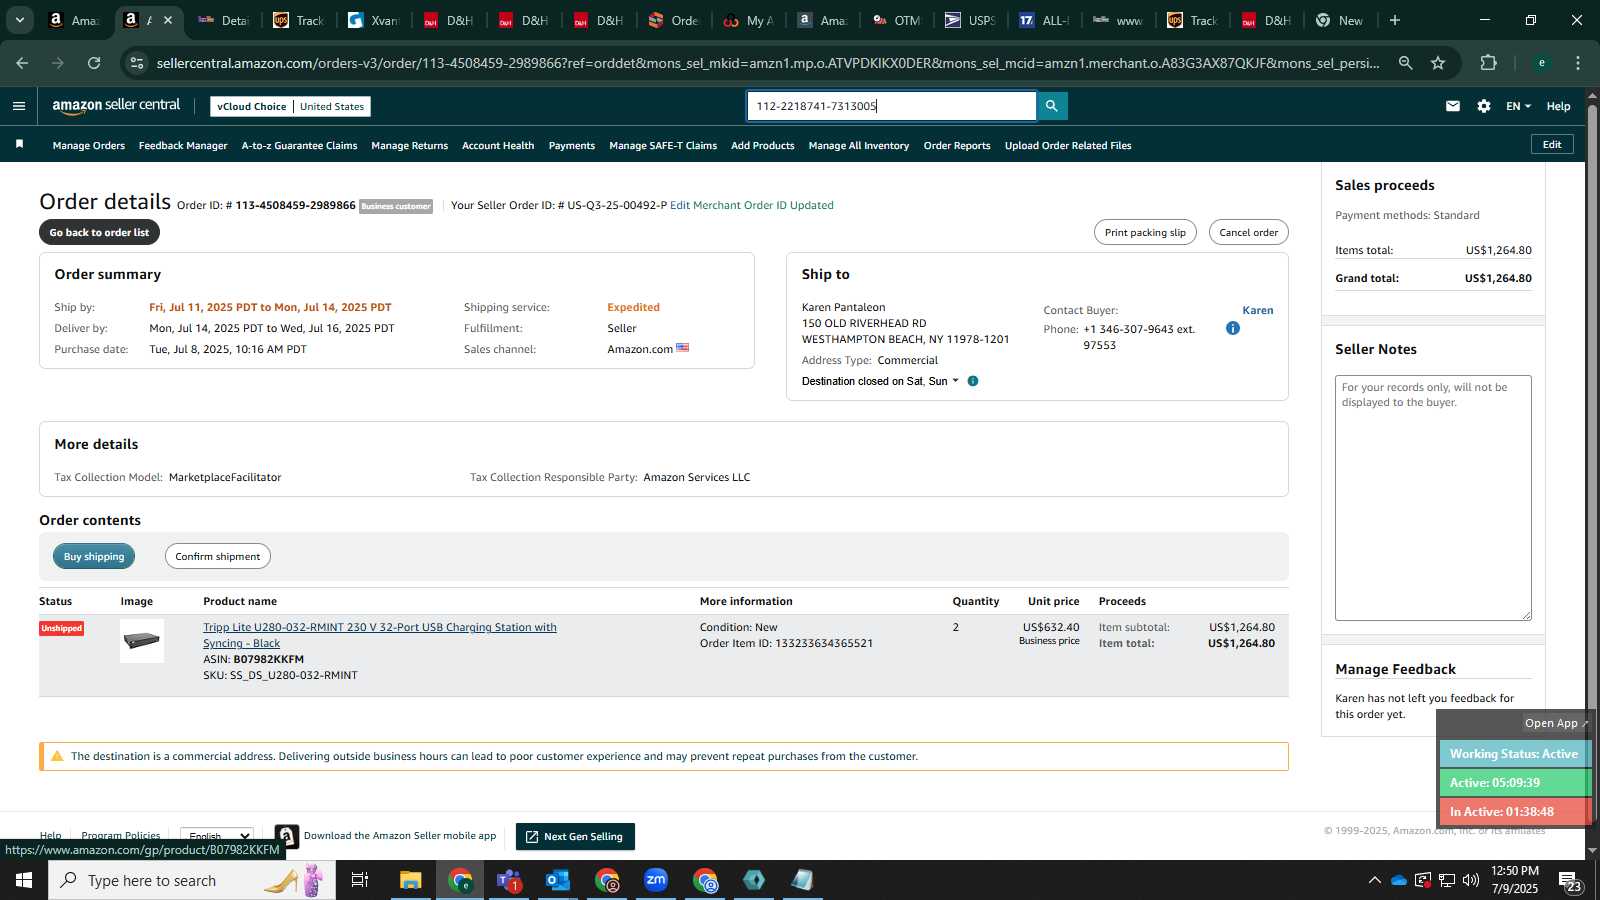1600x900 pixels.
Task: Go to Add Products
Action: click(x=763, y=146)
